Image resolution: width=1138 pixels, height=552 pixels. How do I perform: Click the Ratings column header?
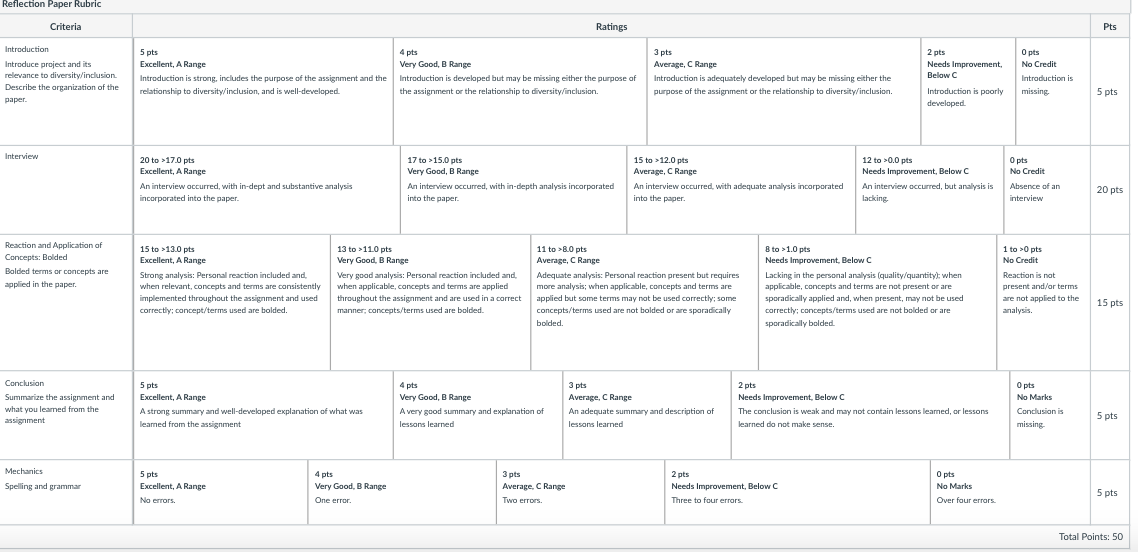611,26
